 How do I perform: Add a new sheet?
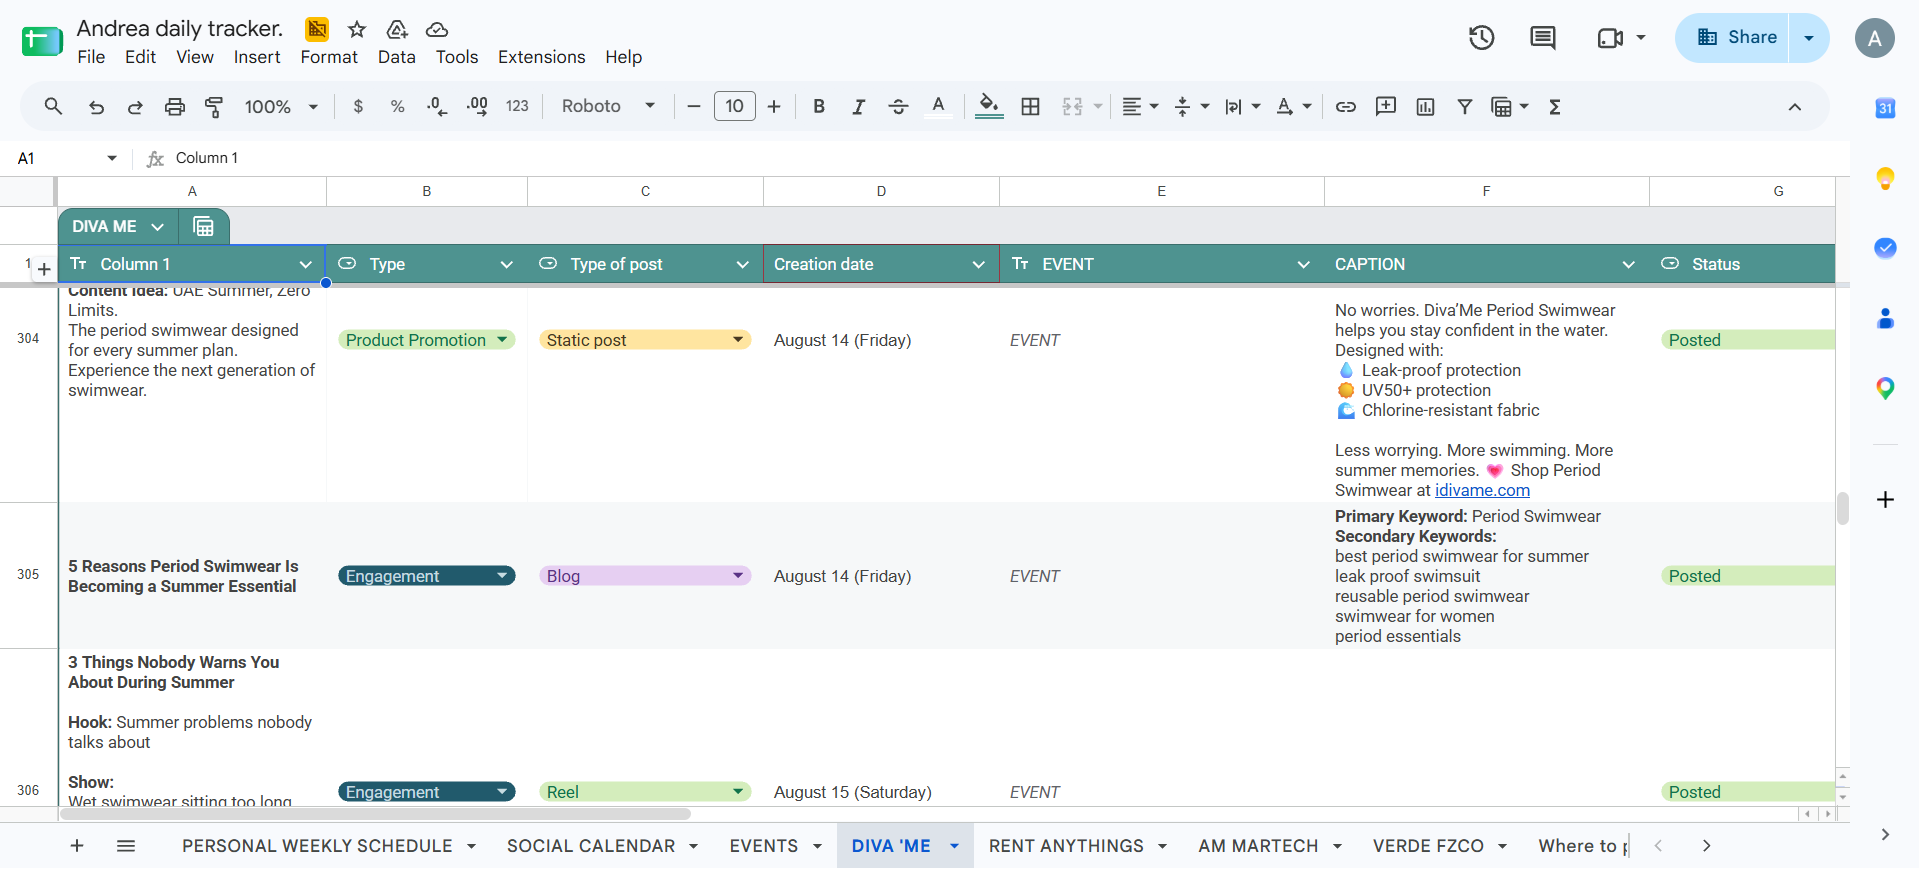77,846
